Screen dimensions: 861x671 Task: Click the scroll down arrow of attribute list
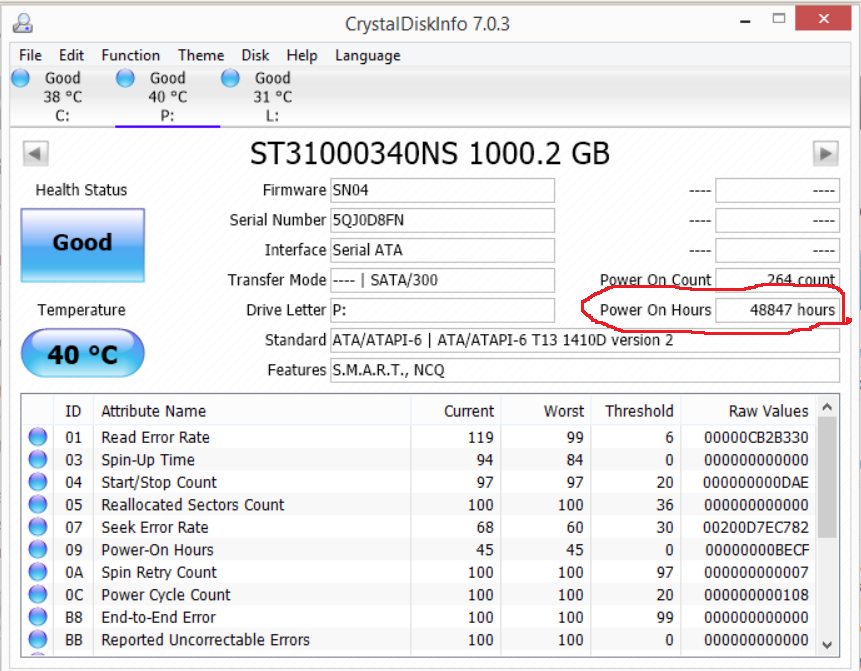[828, 645]
